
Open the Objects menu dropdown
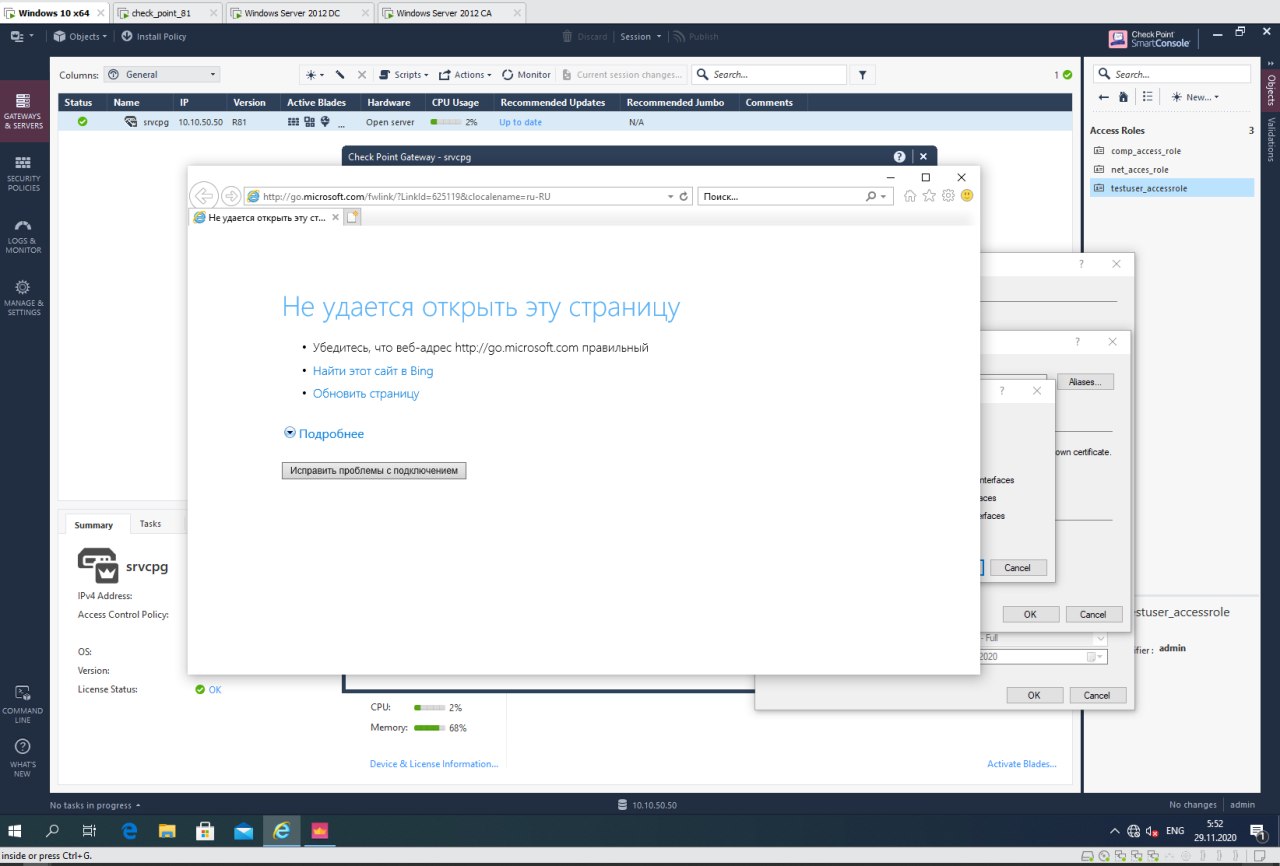coord(80,37)
